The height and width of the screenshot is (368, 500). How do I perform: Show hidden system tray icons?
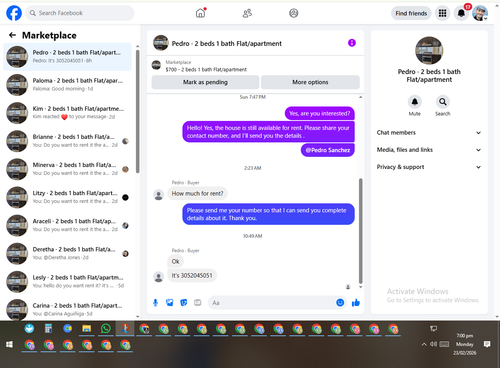(x=424, y=344)
